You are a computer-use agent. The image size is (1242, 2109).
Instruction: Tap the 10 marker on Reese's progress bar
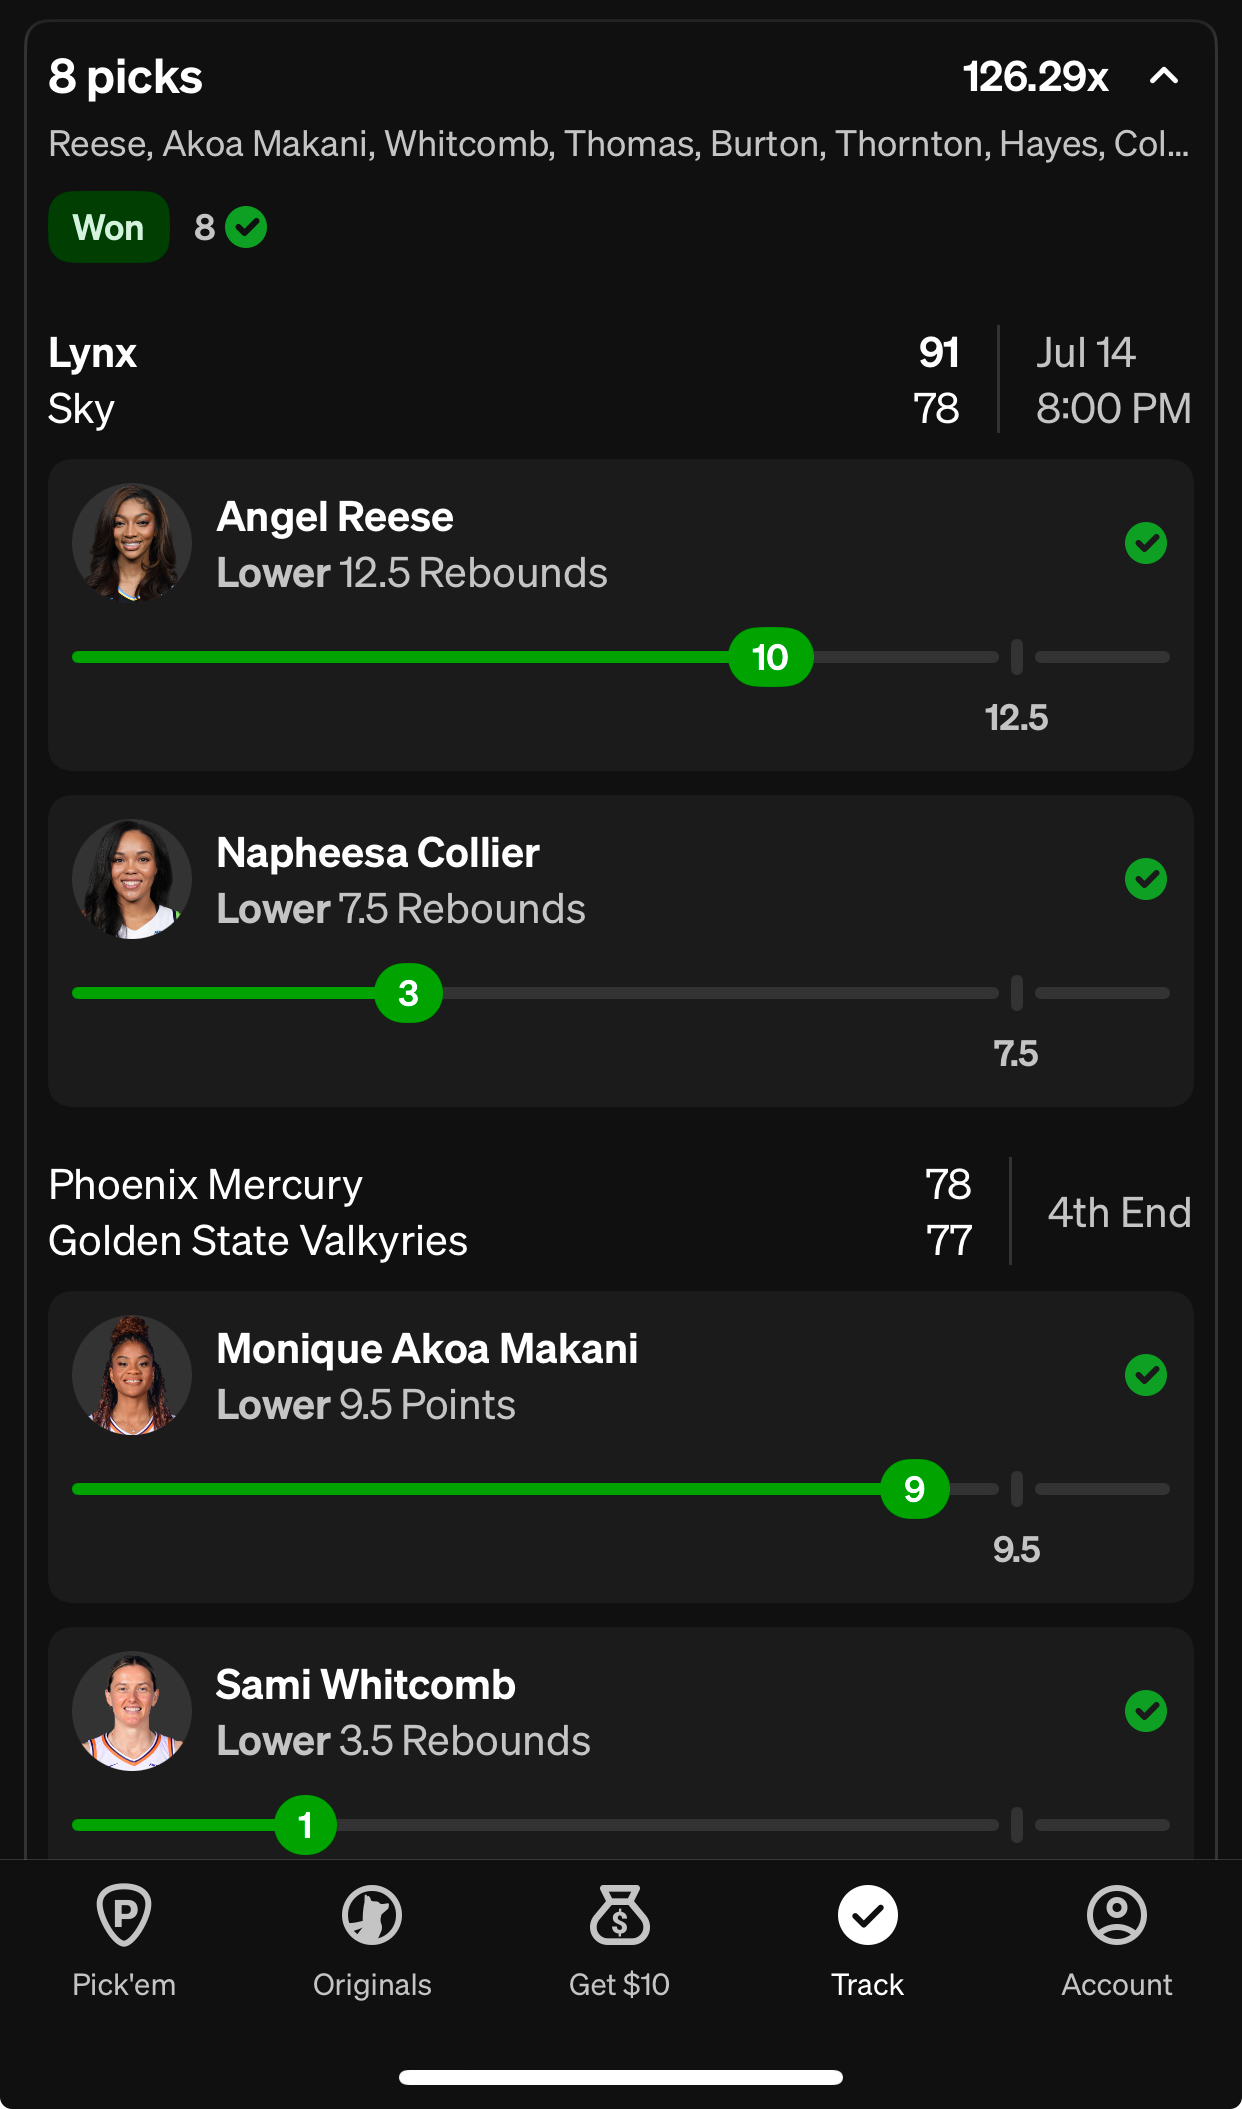(771, 657)
